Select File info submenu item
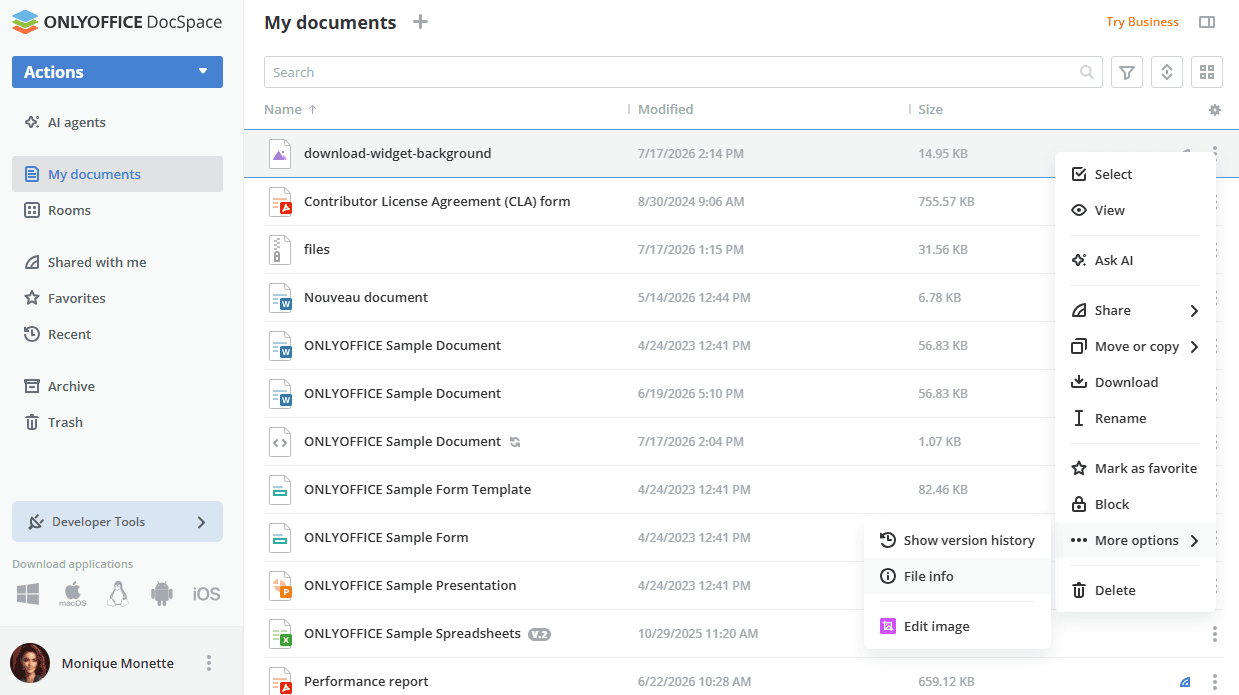Image resolution: width=1239 pixels, height=695 pixels. click(x=957, y=576)
